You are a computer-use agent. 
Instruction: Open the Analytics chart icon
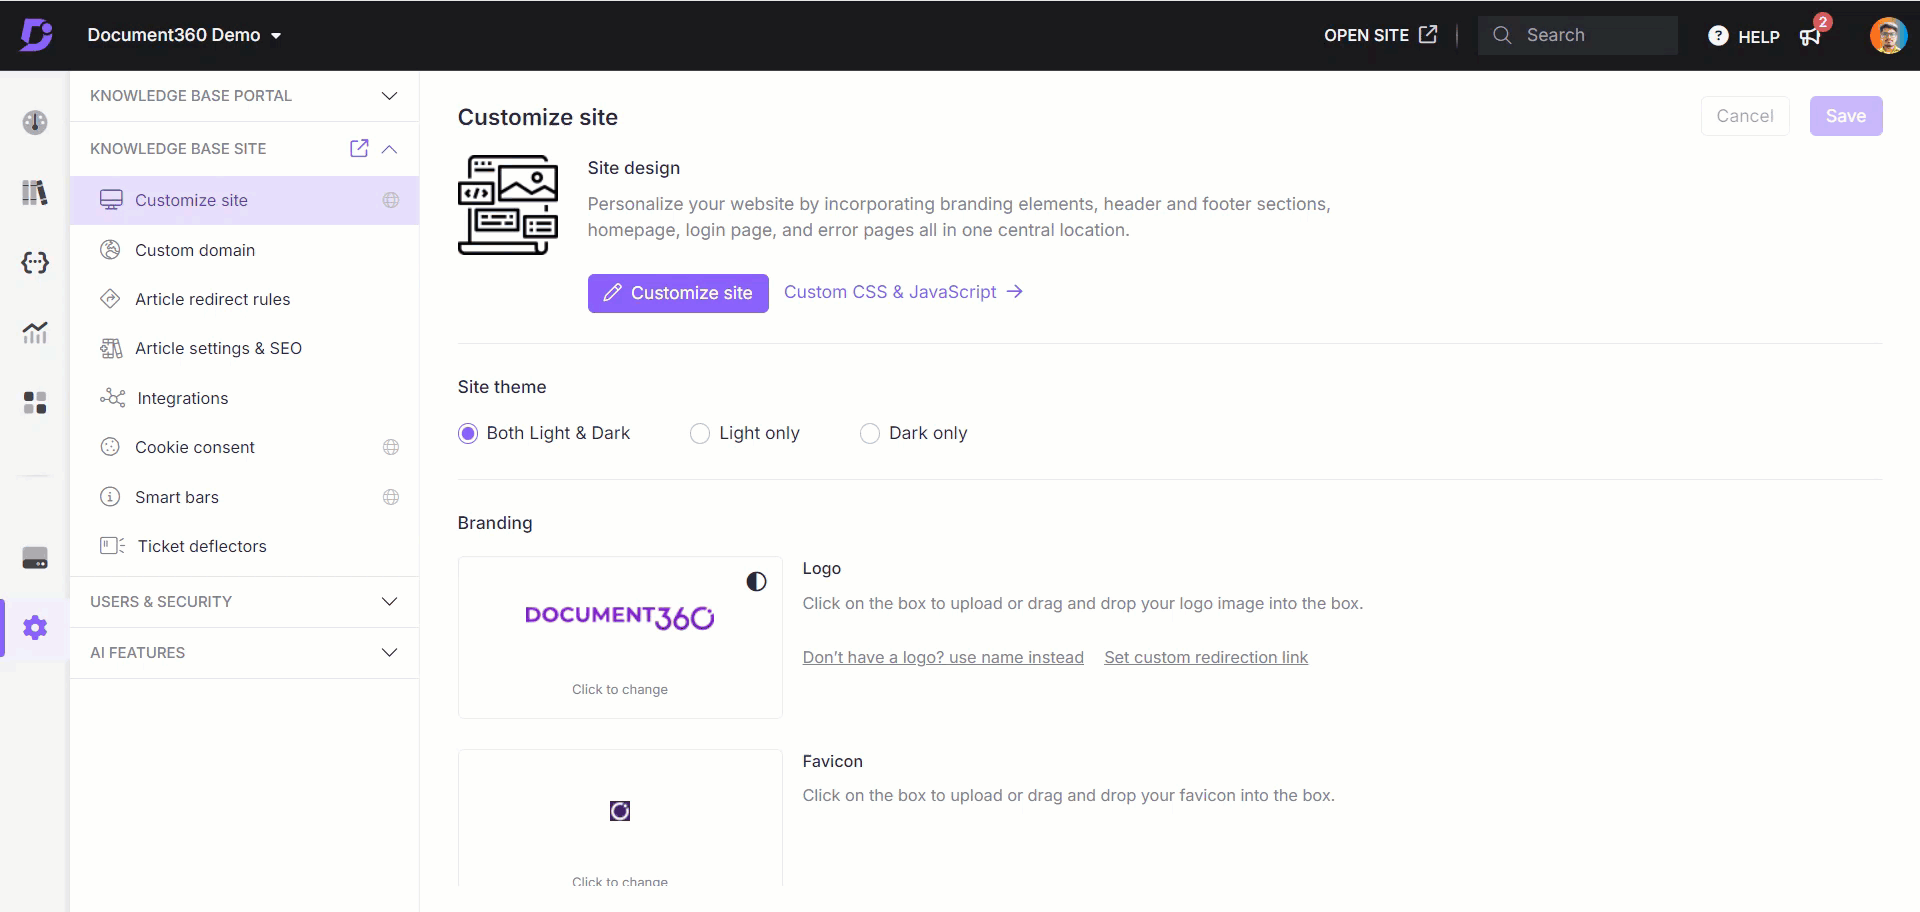point(35,332)
